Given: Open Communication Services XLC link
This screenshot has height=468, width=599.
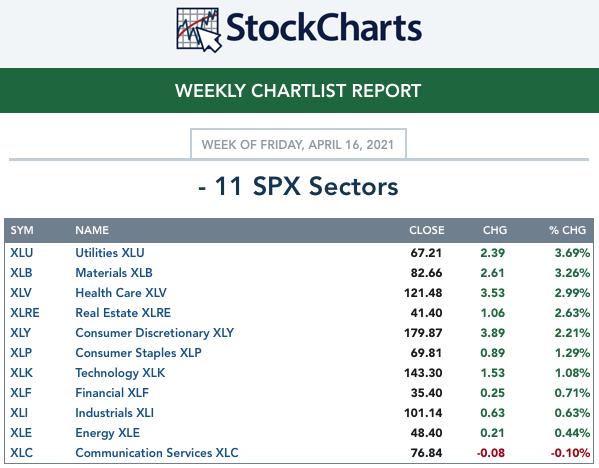Looking at the screenshot, I should [x=157, y=453].
